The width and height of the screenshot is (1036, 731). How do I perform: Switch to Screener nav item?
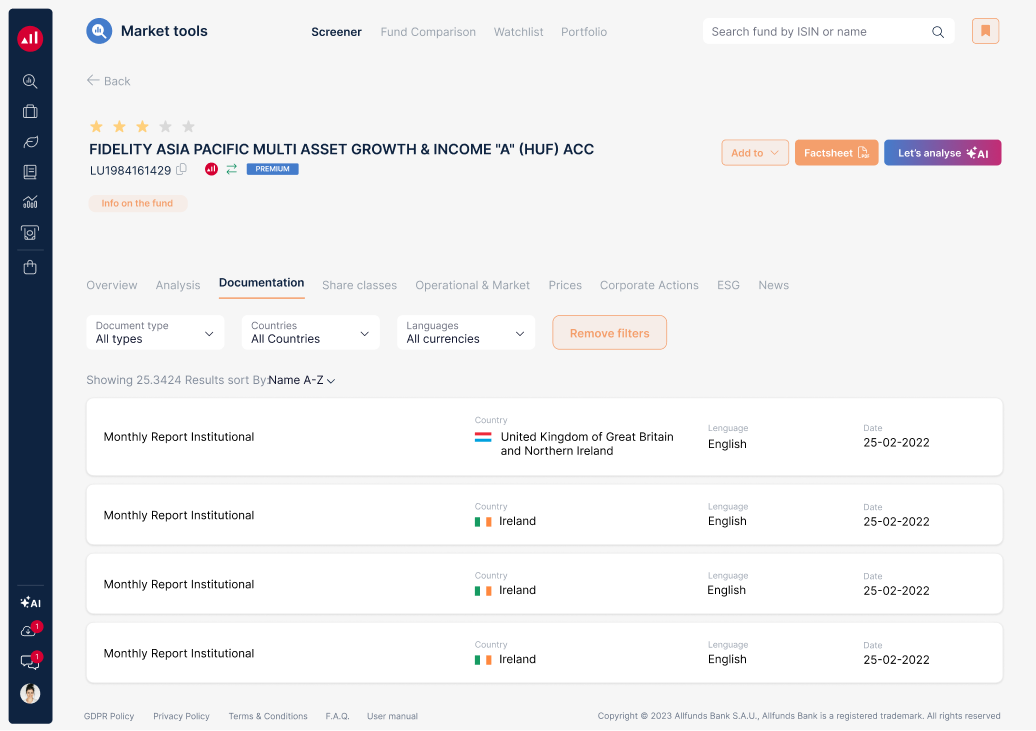(336, 32)
